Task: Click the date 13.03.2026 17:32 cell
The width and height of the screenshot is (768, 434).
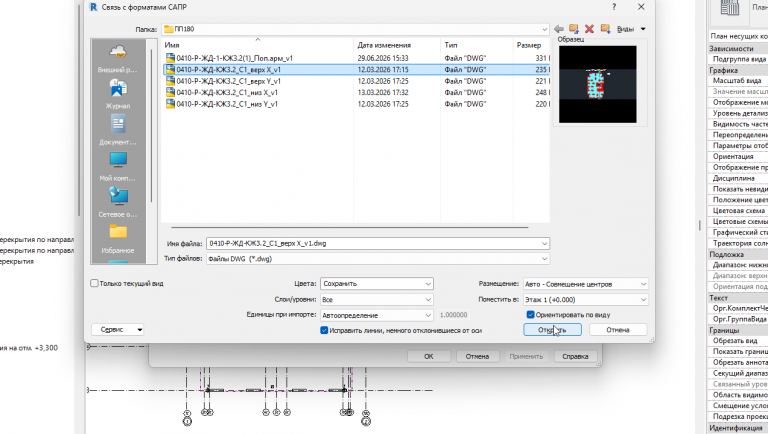Action: [383, 92]
